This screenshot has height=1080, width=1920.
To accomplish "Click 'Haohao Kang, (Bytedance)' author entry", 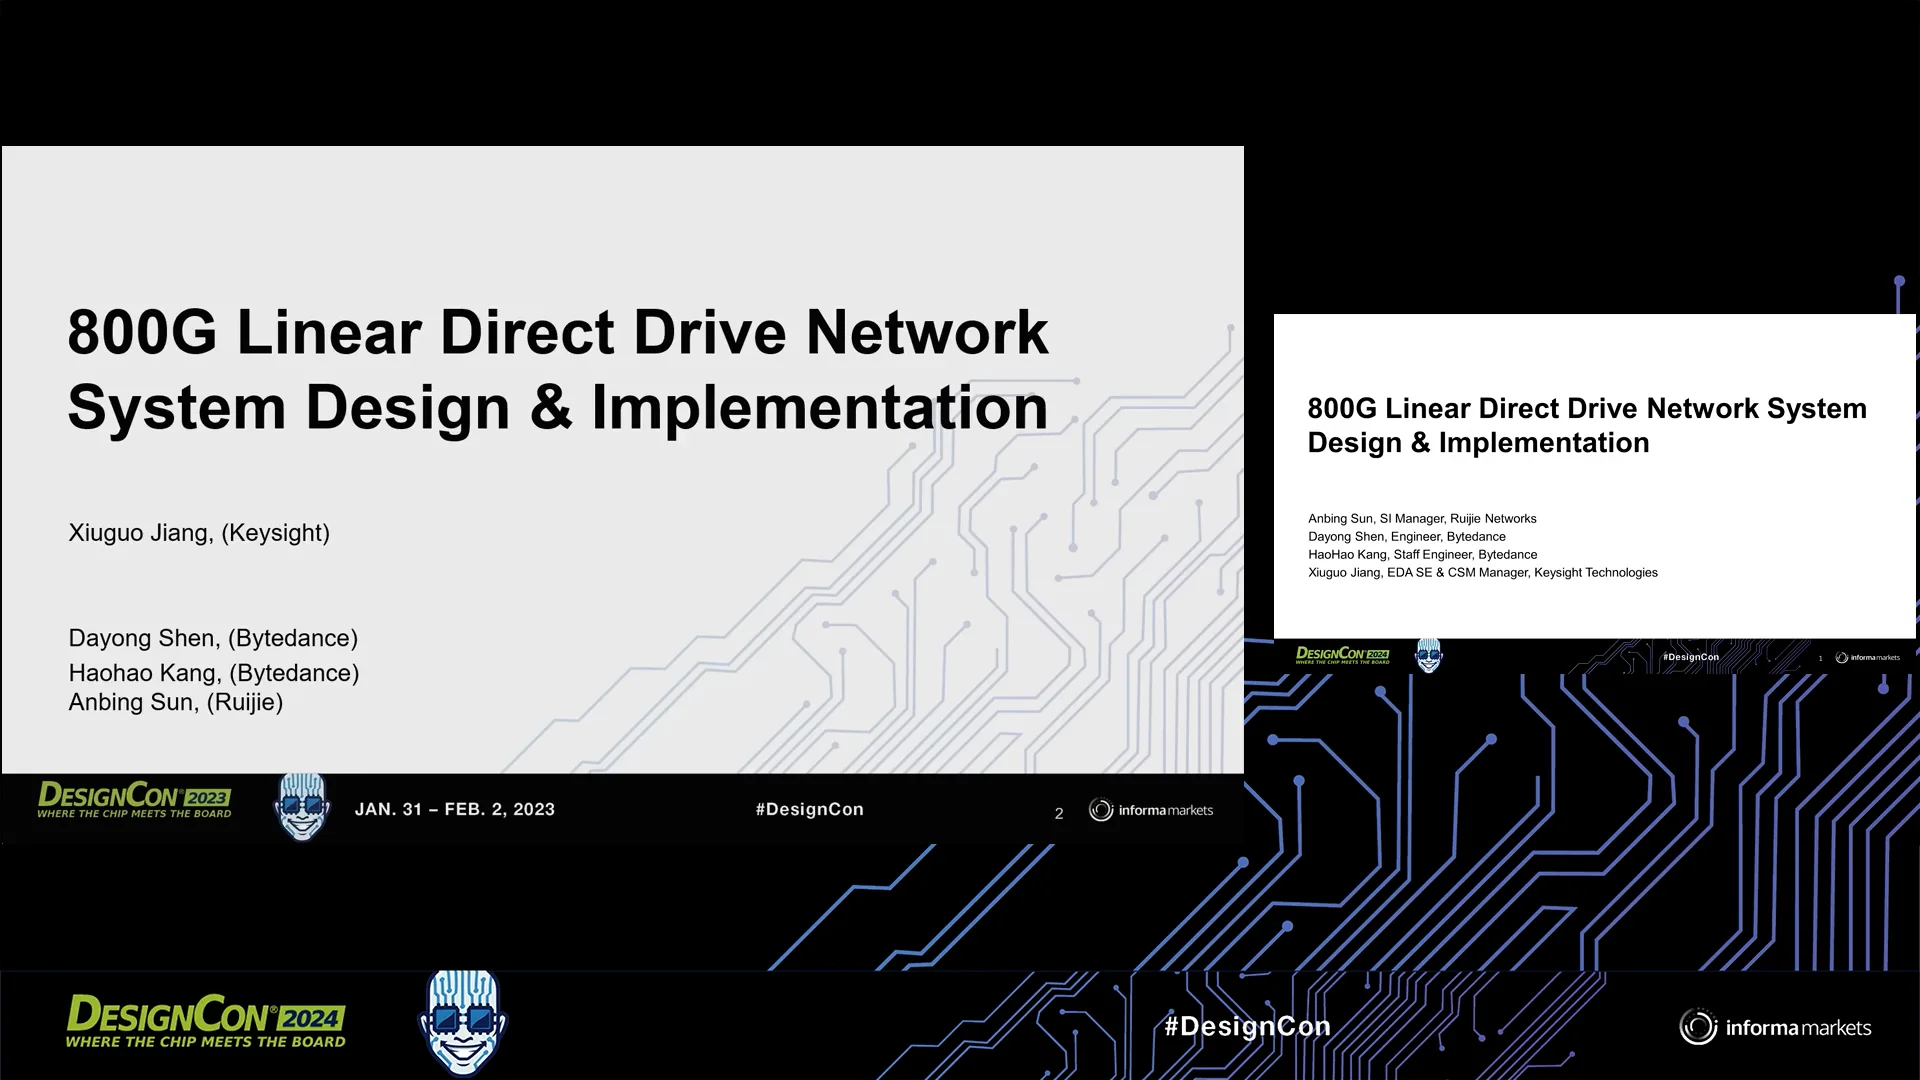I will coord(214,672).
